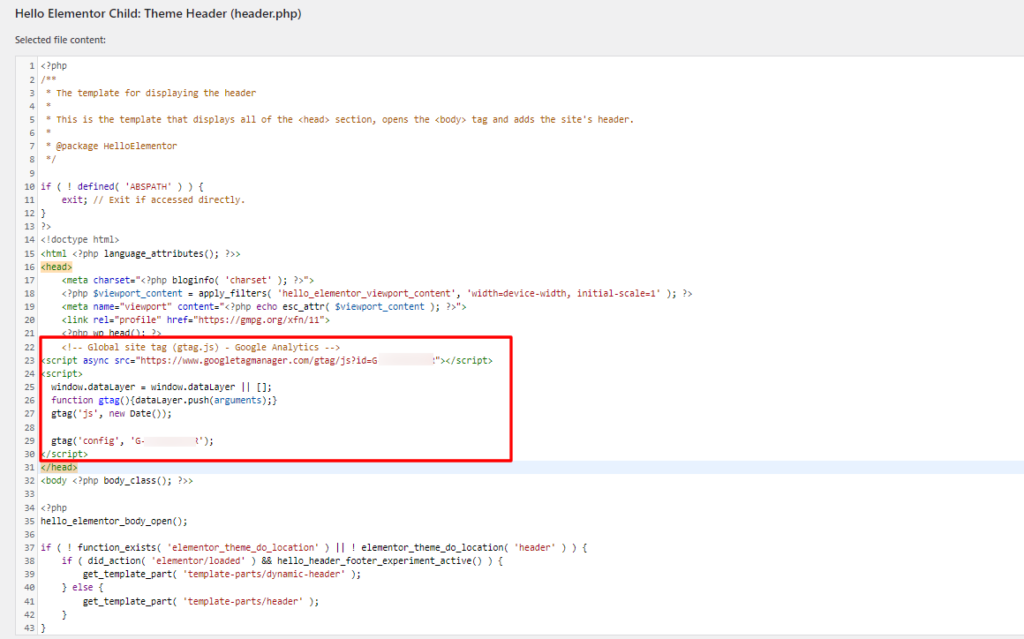Click the line "if ( ! defined( 'ABSPATH' ) ) {"
Image resolution: width=1024 pixels, height=639 pixels.
coord(122,187)
